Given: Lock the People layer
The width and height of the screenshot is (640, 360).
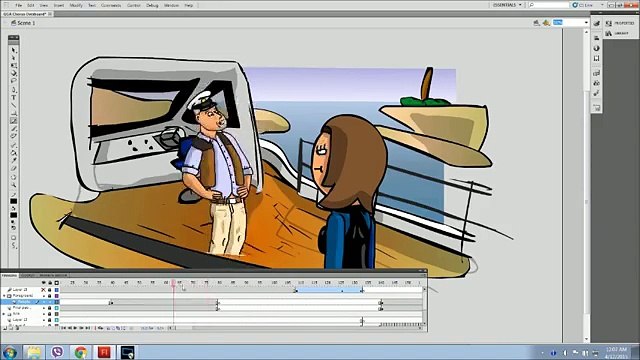Looking at the screenshot, I should pos(50,302).
